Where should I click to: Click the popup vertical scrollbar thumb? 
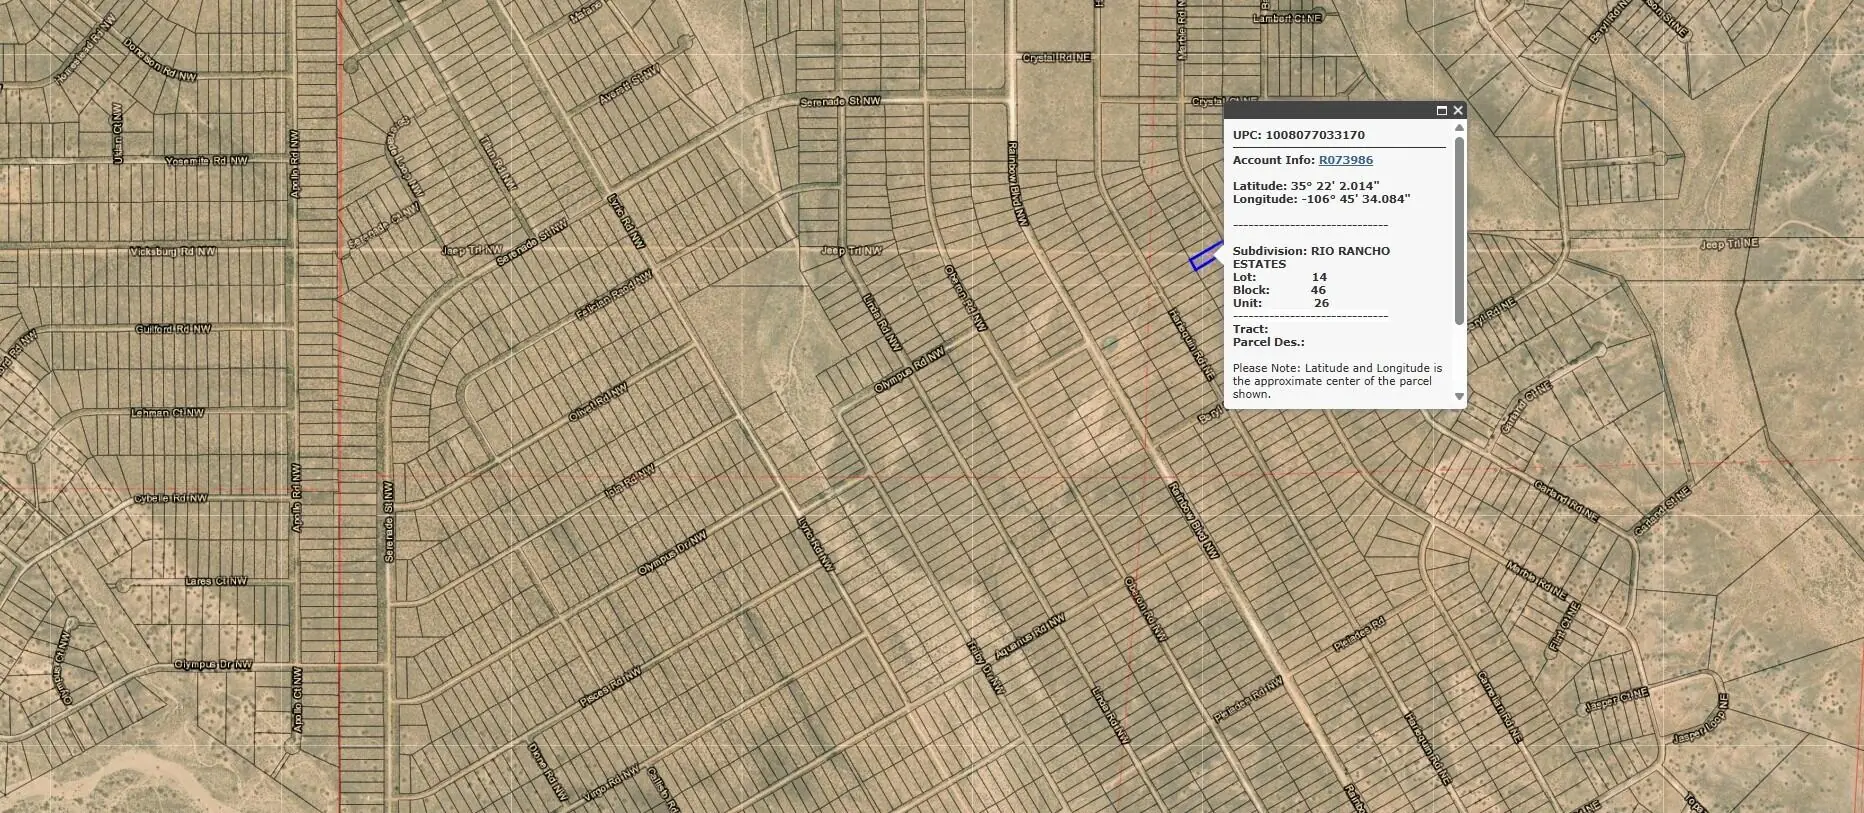[x=1459, y=230]
